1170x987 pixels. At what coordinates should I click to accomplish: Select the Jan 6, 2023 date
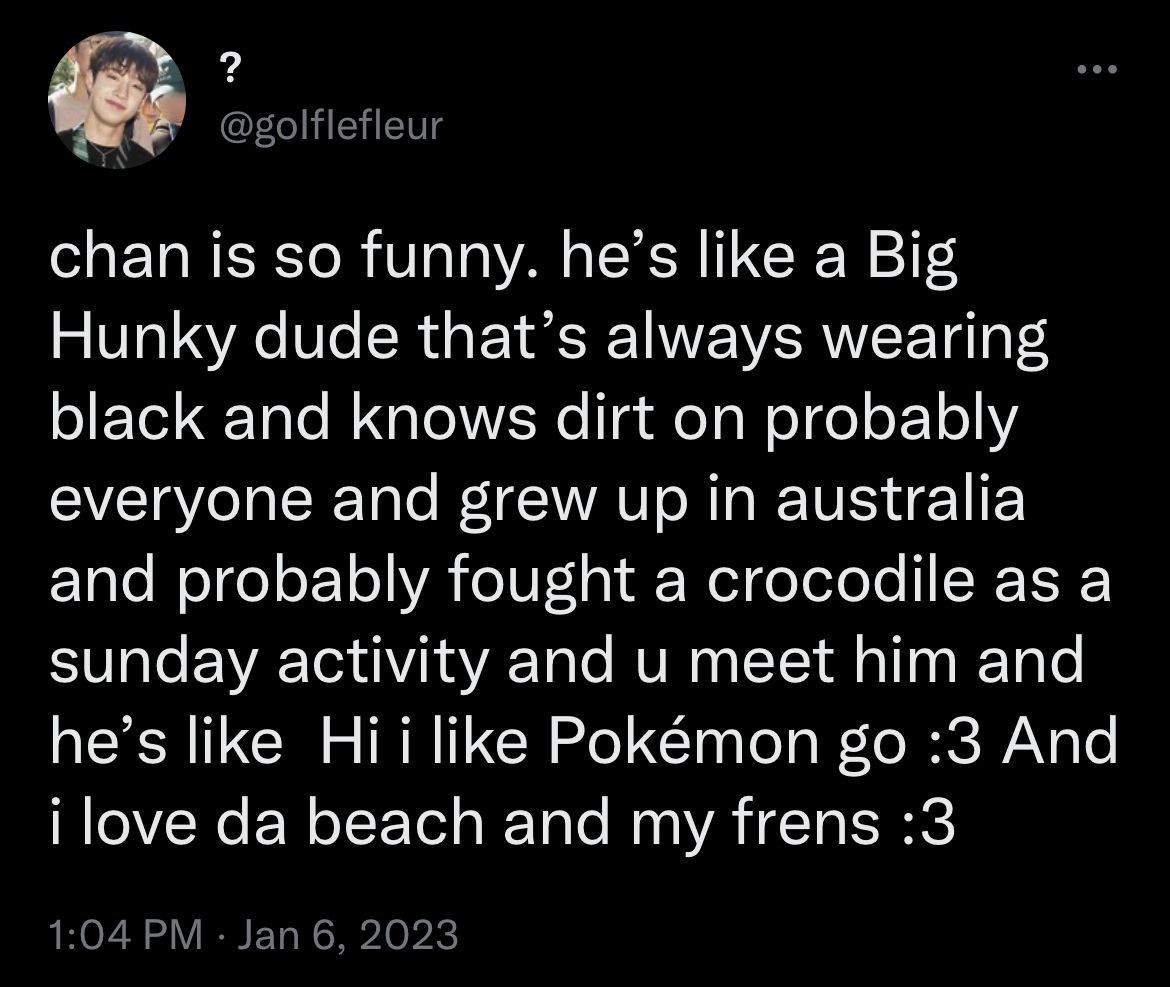pyautogui.click(x=347, y=934)
